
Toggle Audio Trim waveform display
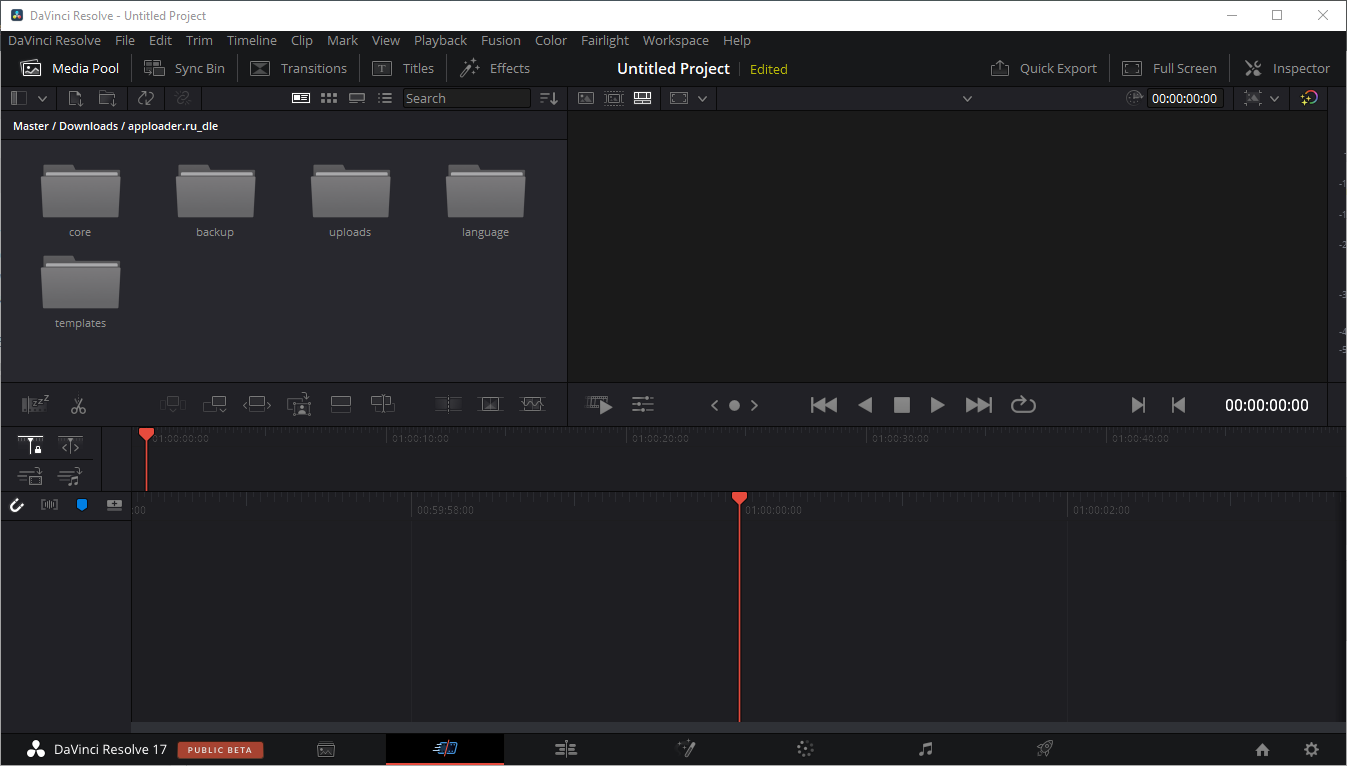click(49, 505)
